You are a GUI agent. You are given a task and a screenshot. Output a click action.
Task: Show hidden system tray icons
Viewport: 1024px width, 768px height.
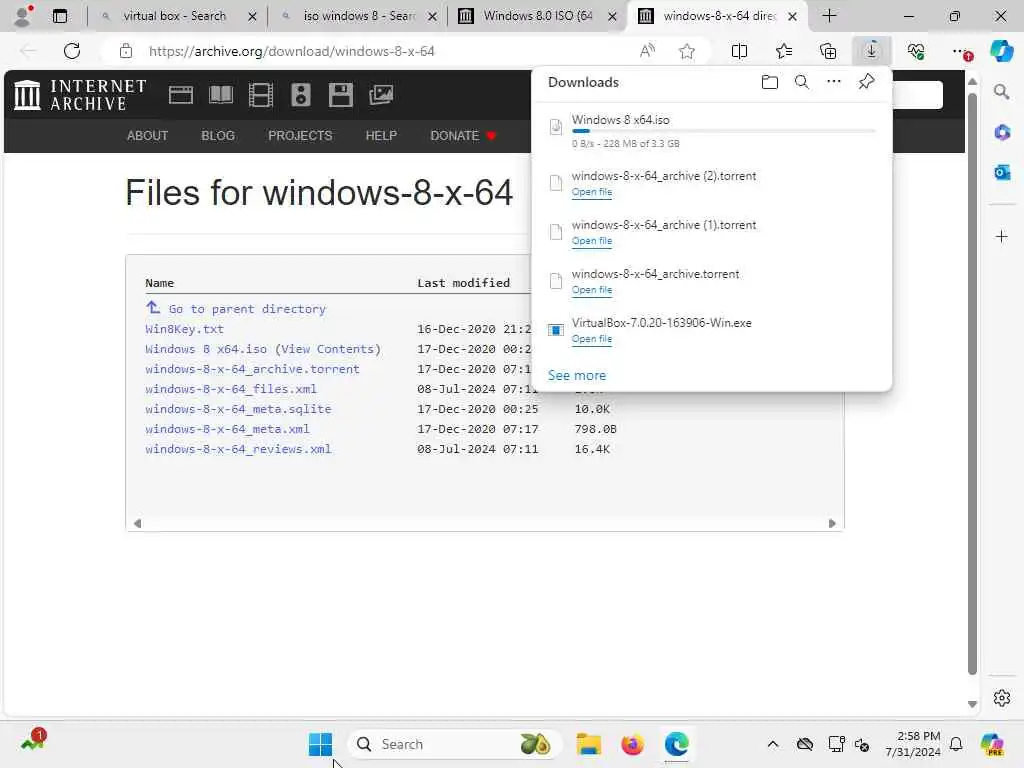coord(773,744)
